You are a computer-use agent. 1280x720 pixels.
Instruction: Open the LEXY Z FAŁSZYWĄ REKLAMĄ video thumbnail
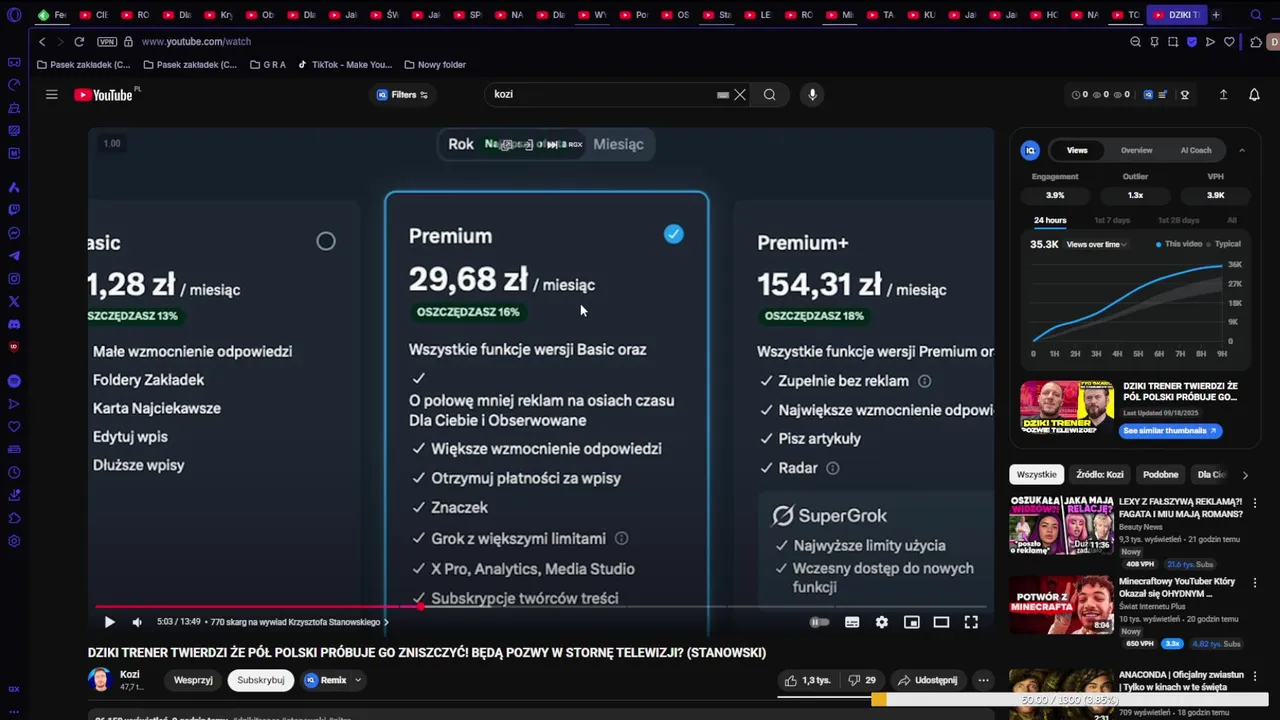click(x=1061, y=524)
